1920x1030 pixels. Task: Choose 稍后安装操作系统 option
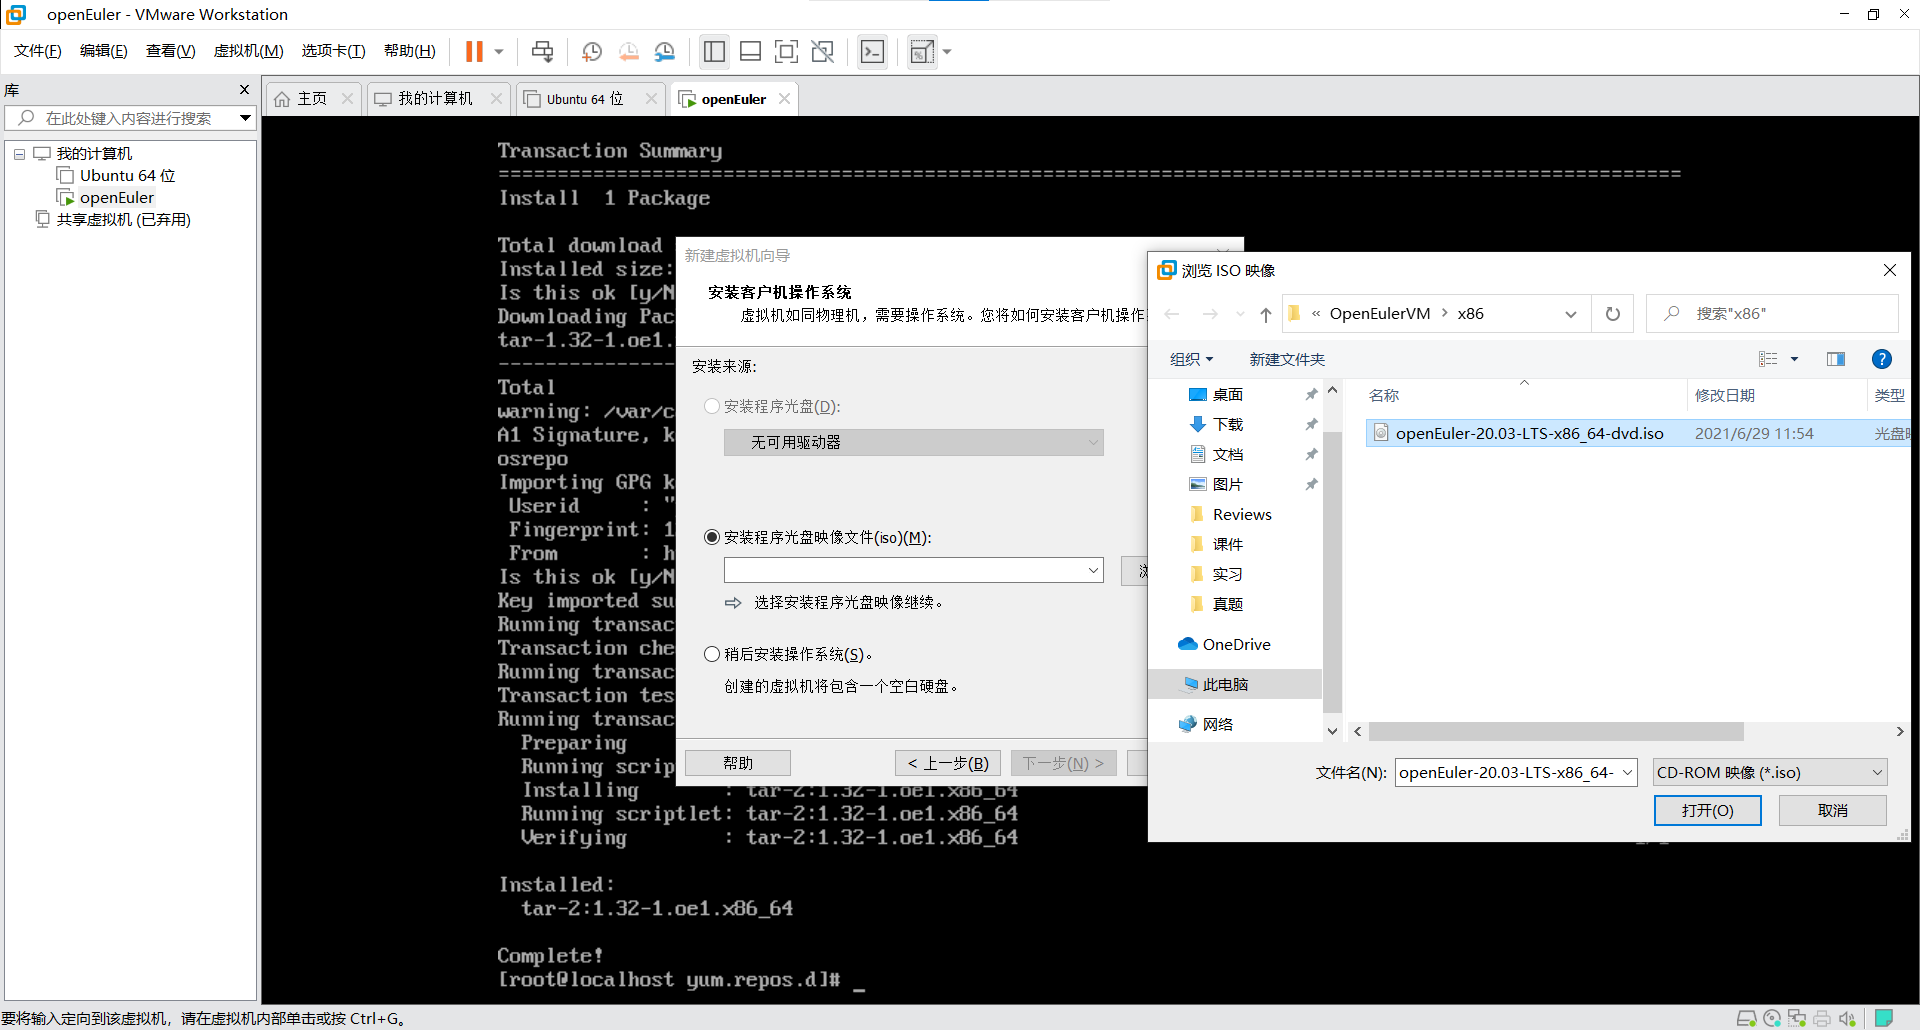click(x=711, y=653)
